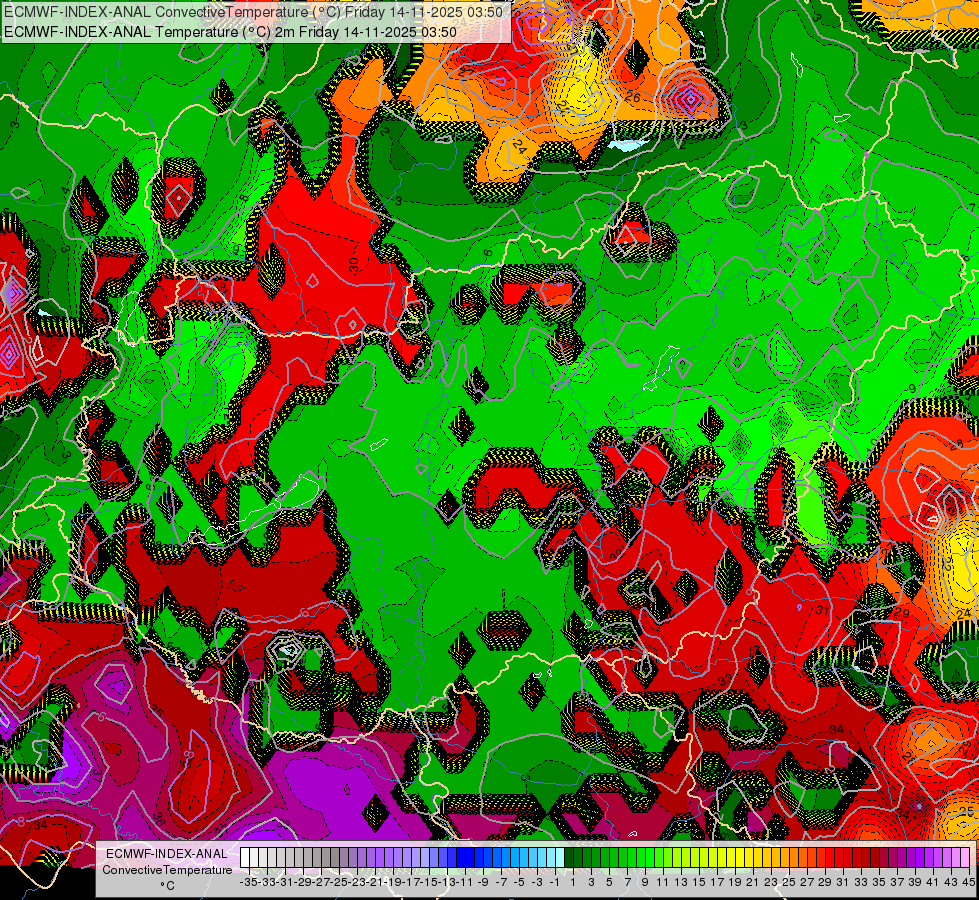The width and height of the screenshot is (979, 900).
Task: Select the pale cyan swatch above -1 in legend
Action: pyautogui.click(x=559, y=857)
